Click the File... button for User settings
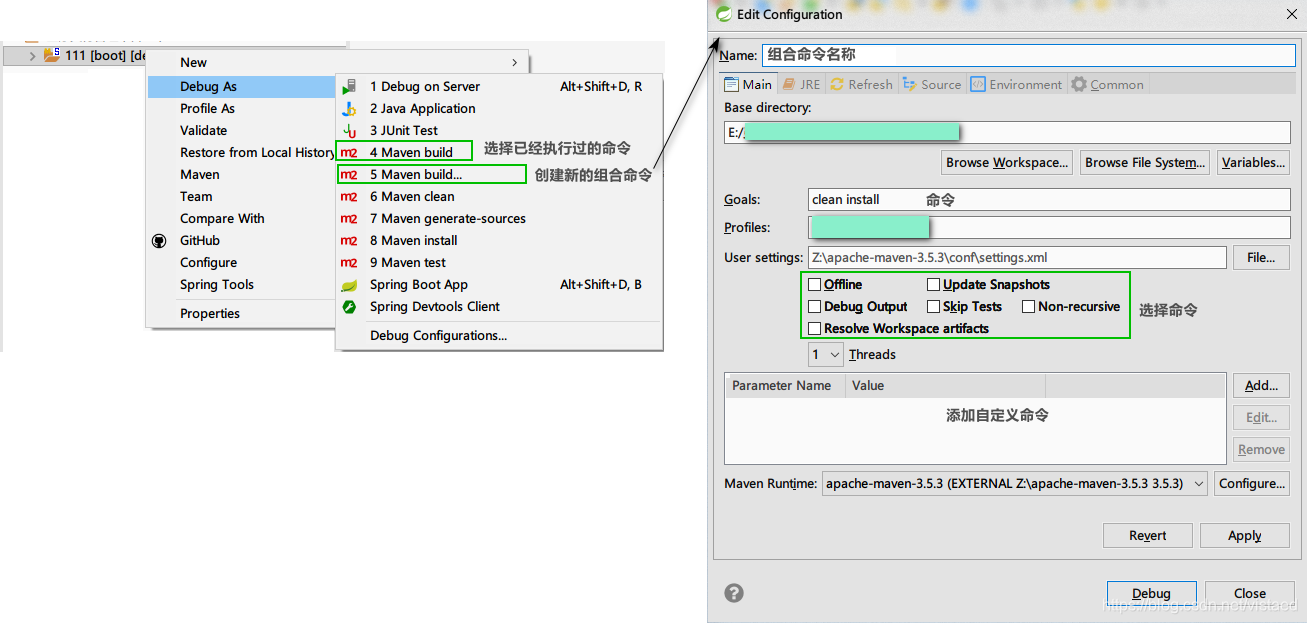The height and width of the screenshot is (624, 1307). [1261, 258]
